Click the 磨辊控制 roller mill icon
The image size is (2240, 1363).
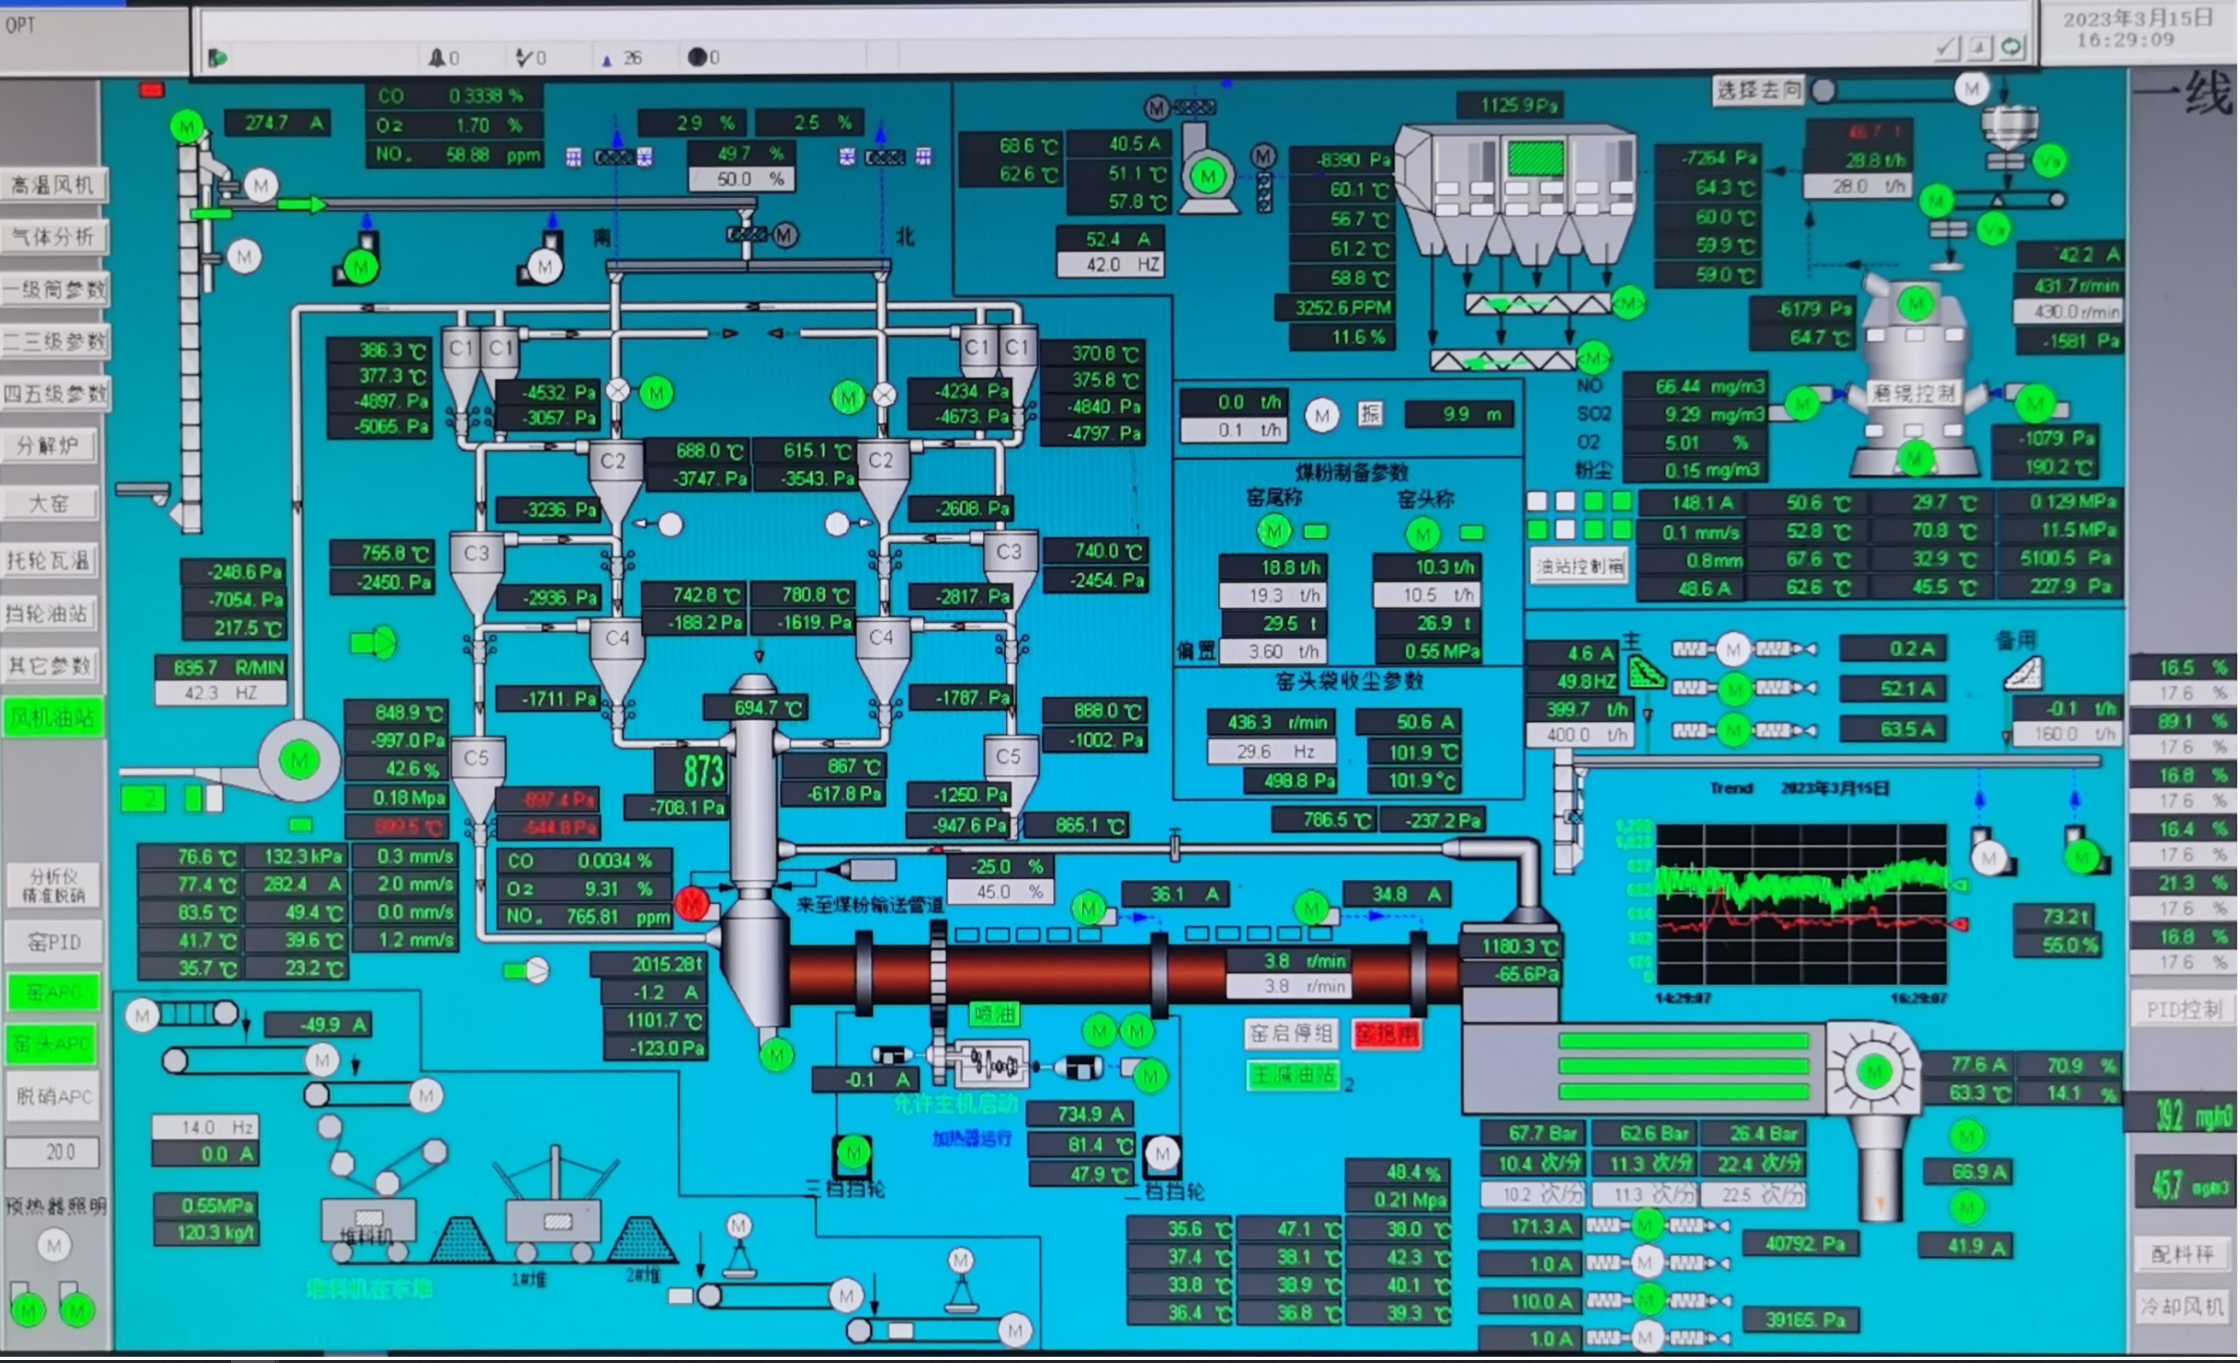click(1912, 393)
